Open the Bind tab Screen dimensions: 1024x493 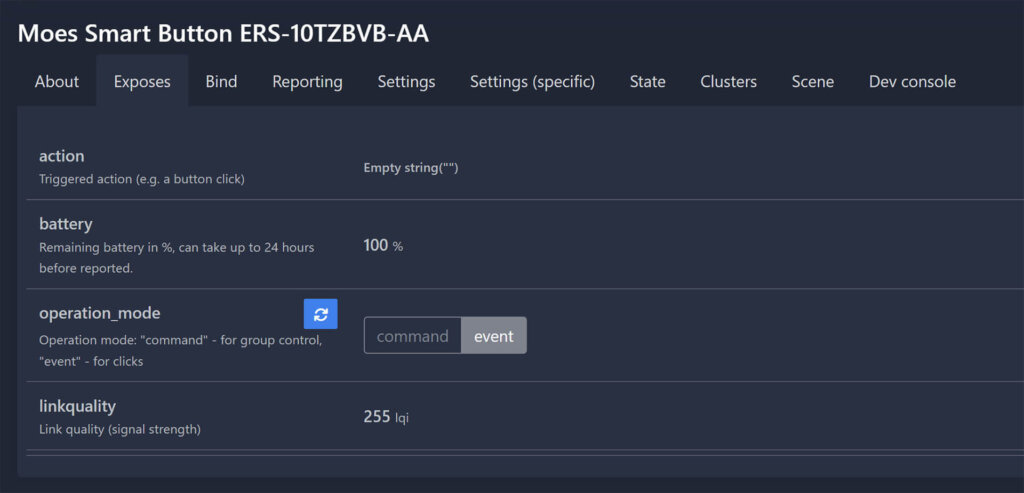(x=221, y=82)
